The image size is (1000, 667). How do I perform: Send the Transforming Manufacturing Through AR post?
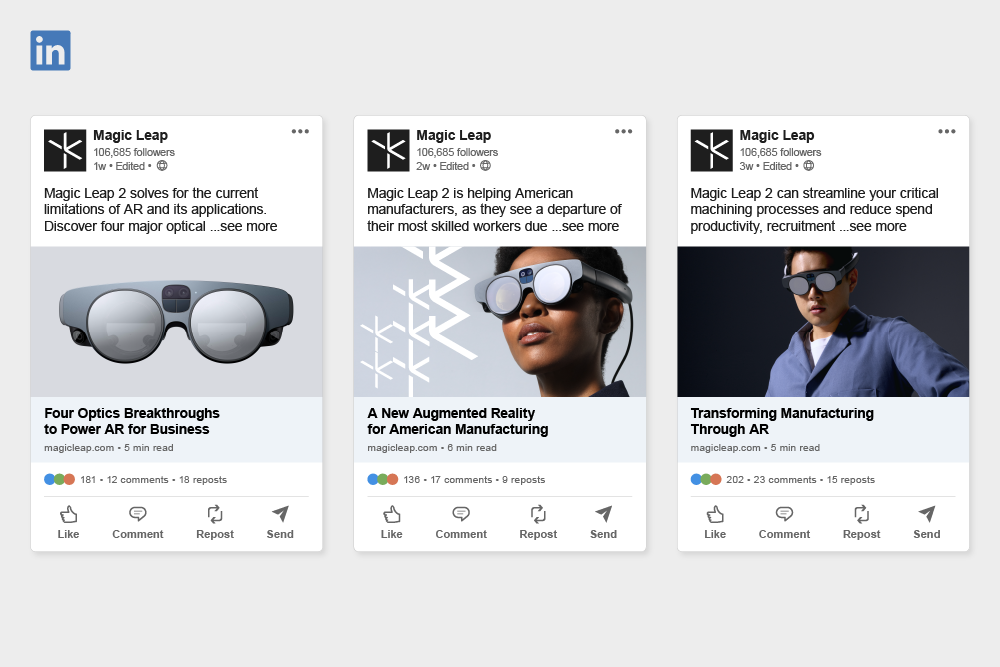click(x=927, y=522)
